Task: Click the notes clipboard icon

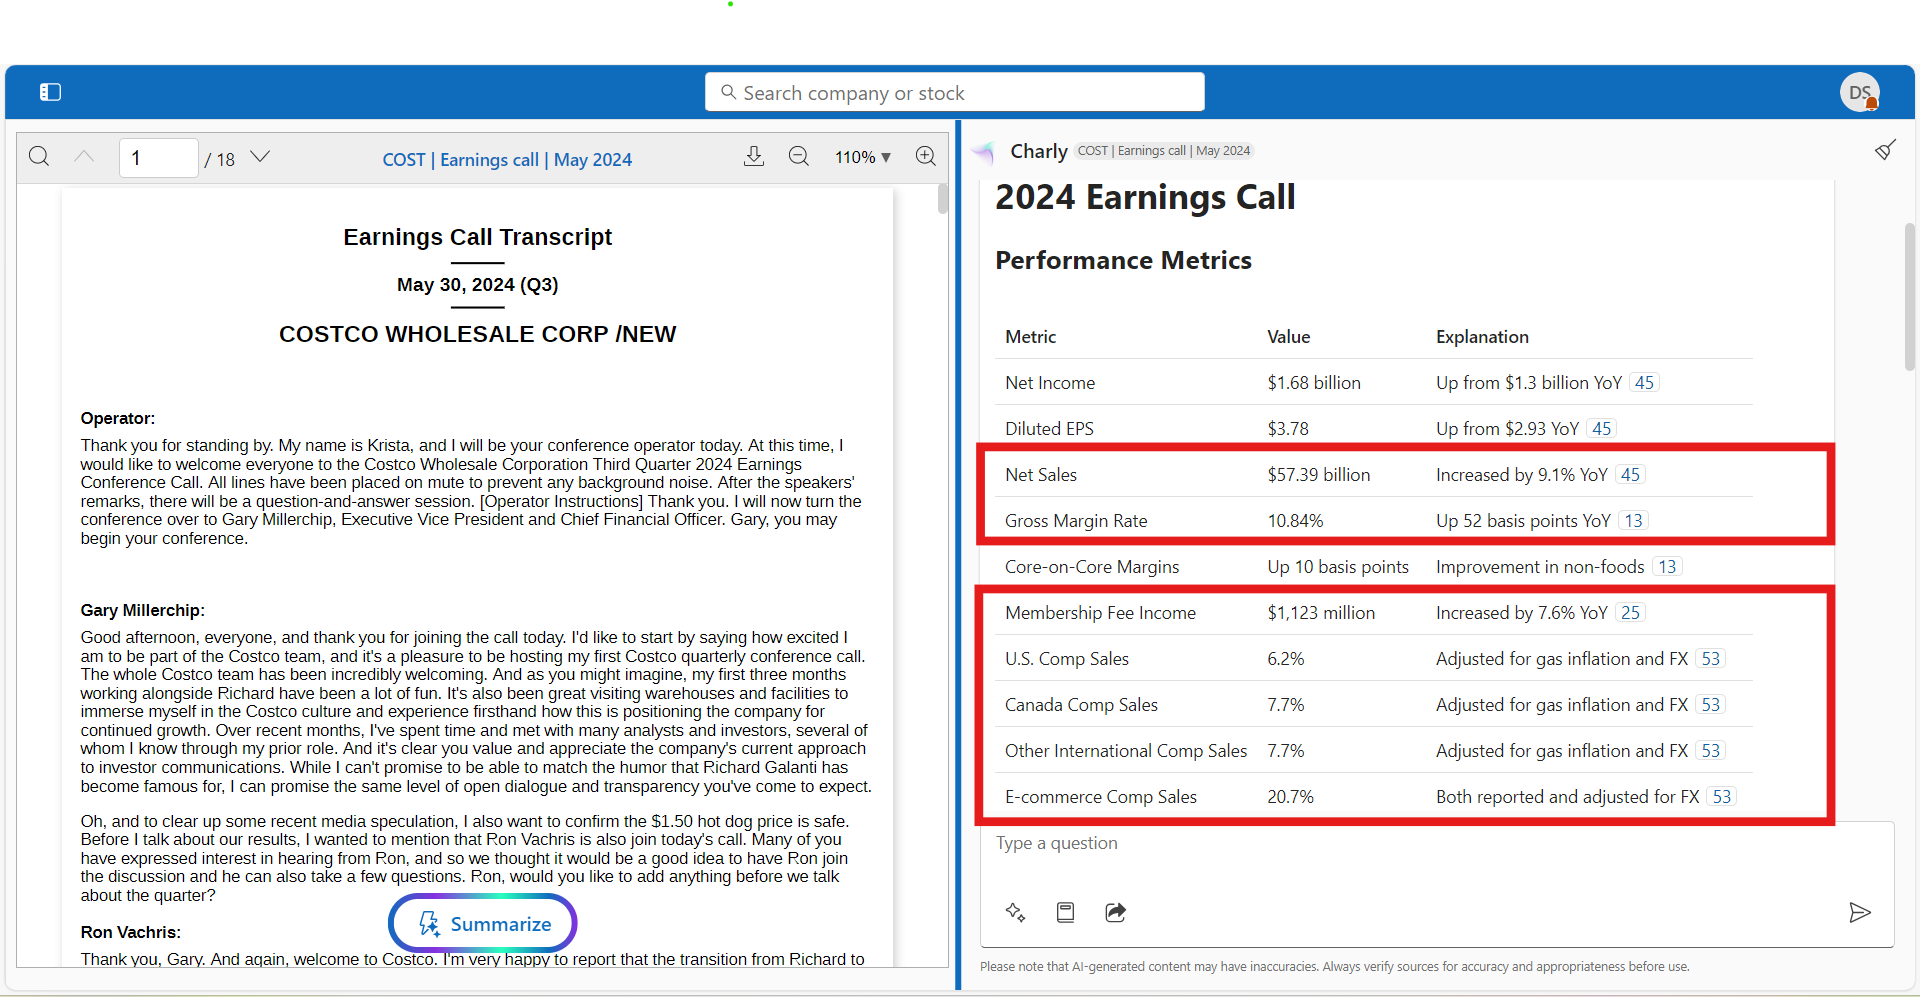Action: (x=1066, y=912)
